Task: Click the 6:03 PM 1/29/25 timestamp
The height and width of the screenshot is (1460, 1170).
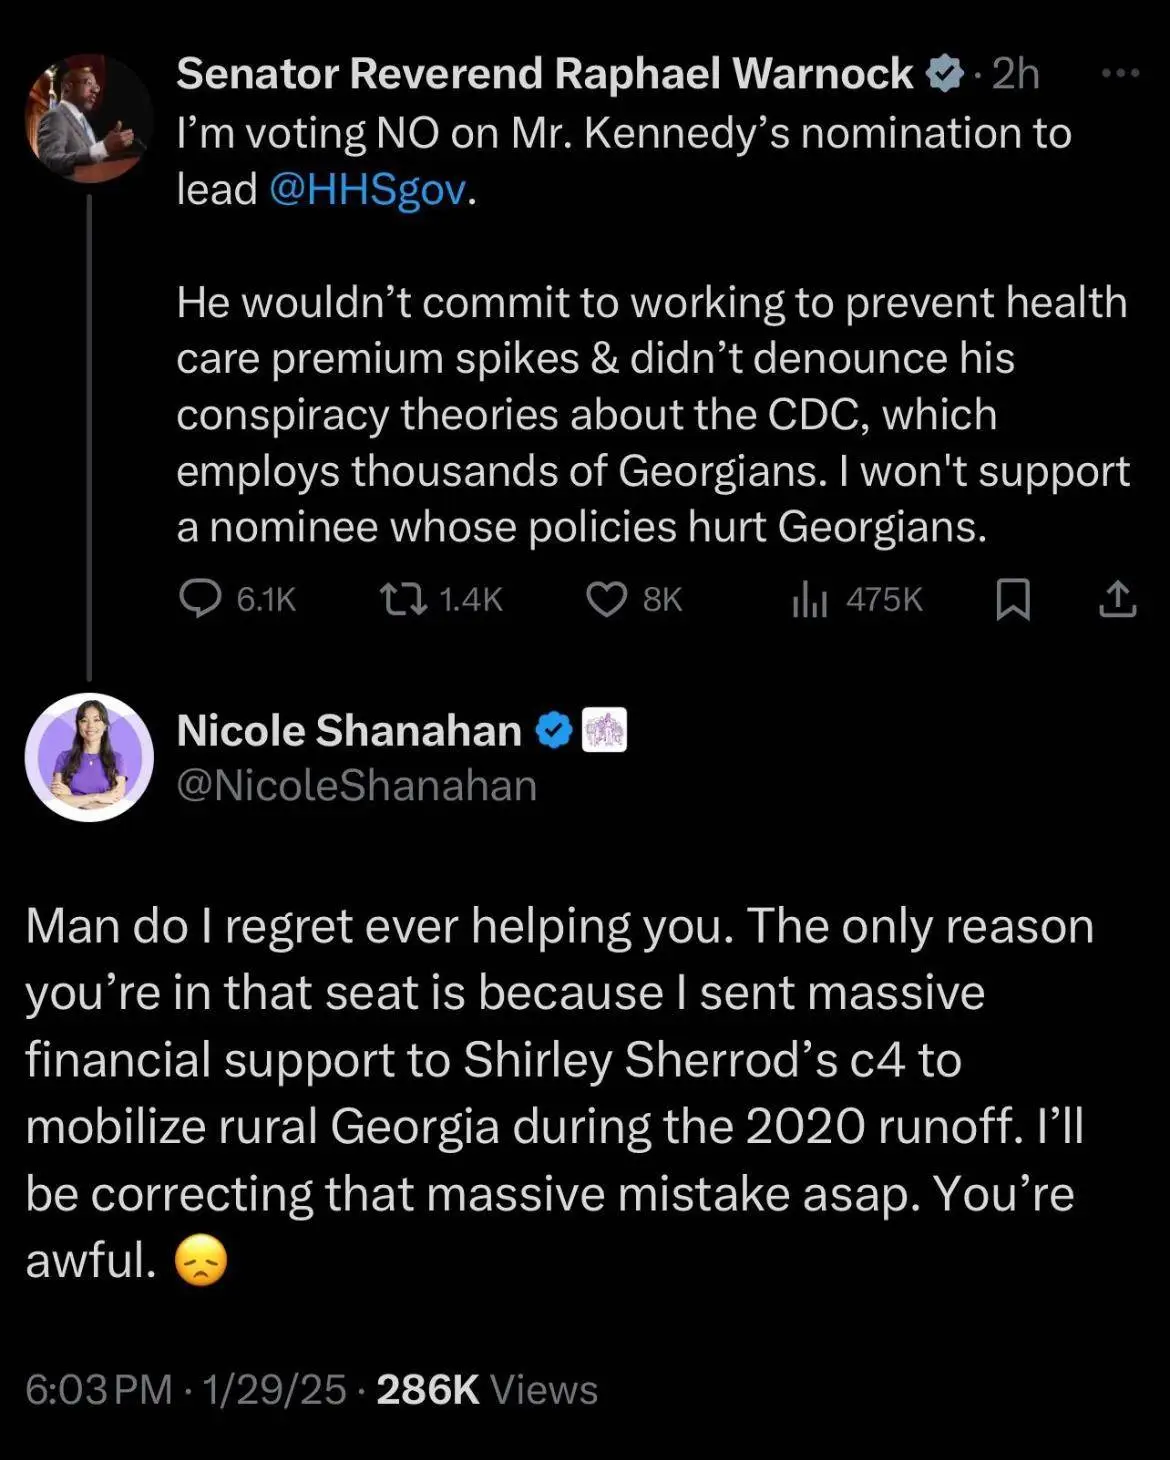Action: pyautogui.click(x=185, y=1390)
